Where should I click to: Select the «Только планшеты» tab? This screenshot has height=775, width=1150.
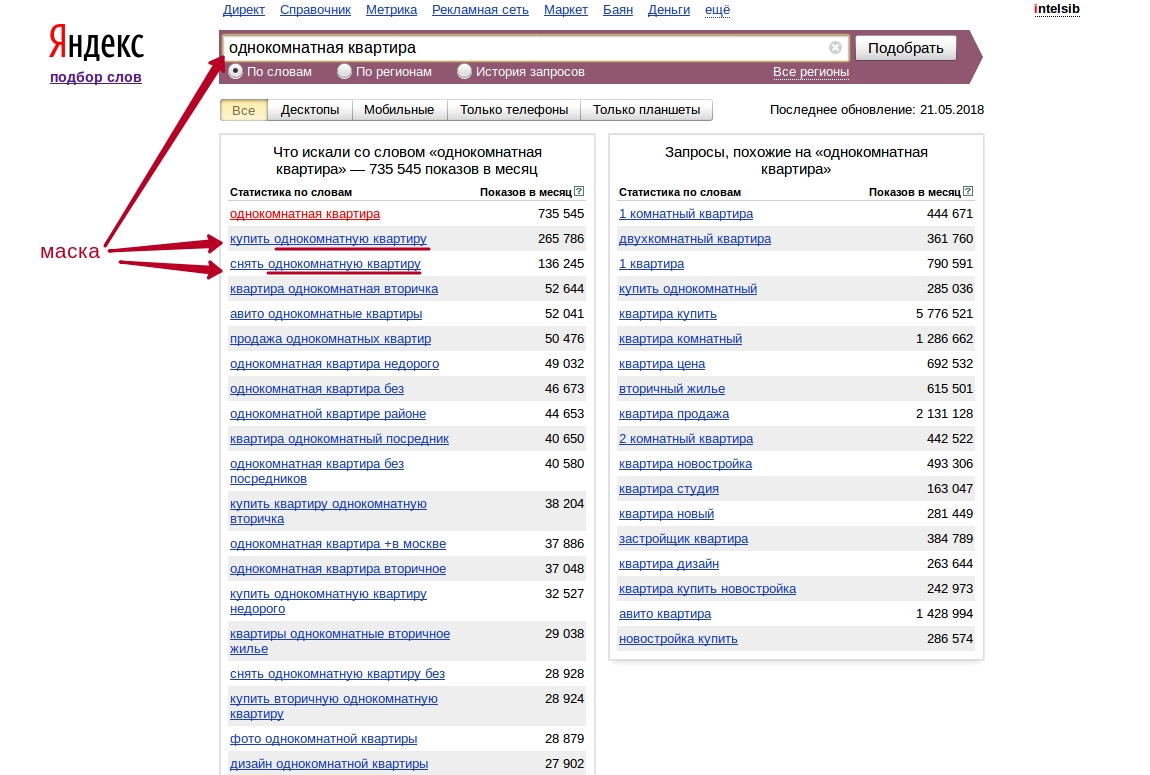647,110
